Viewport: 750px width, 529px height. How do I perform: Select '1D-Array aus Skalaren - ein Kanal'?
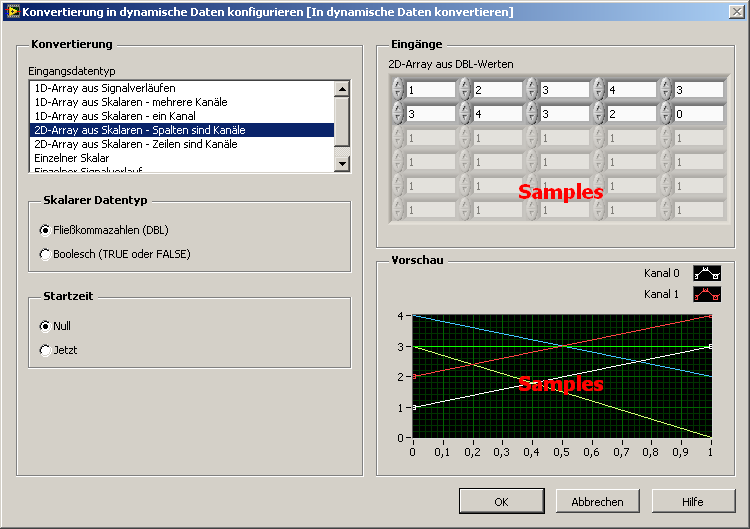[182, 116]
